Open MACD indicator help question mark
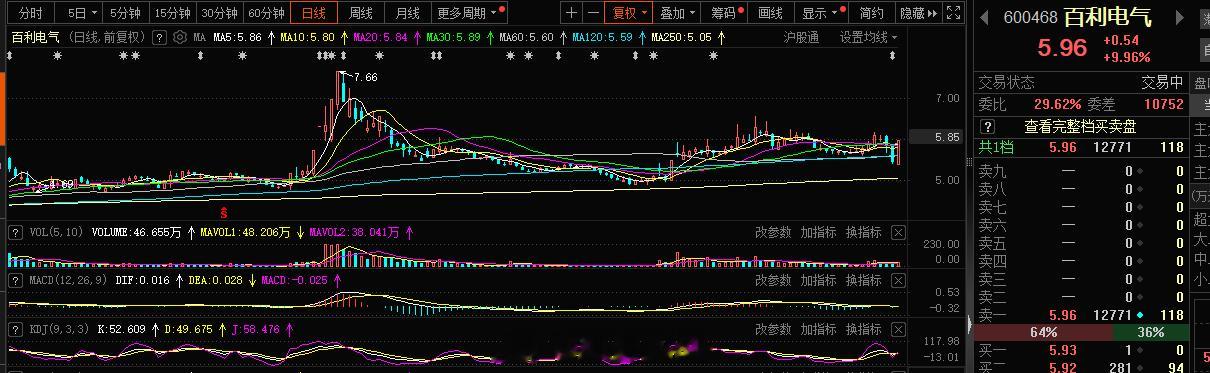 coord(15,281)
